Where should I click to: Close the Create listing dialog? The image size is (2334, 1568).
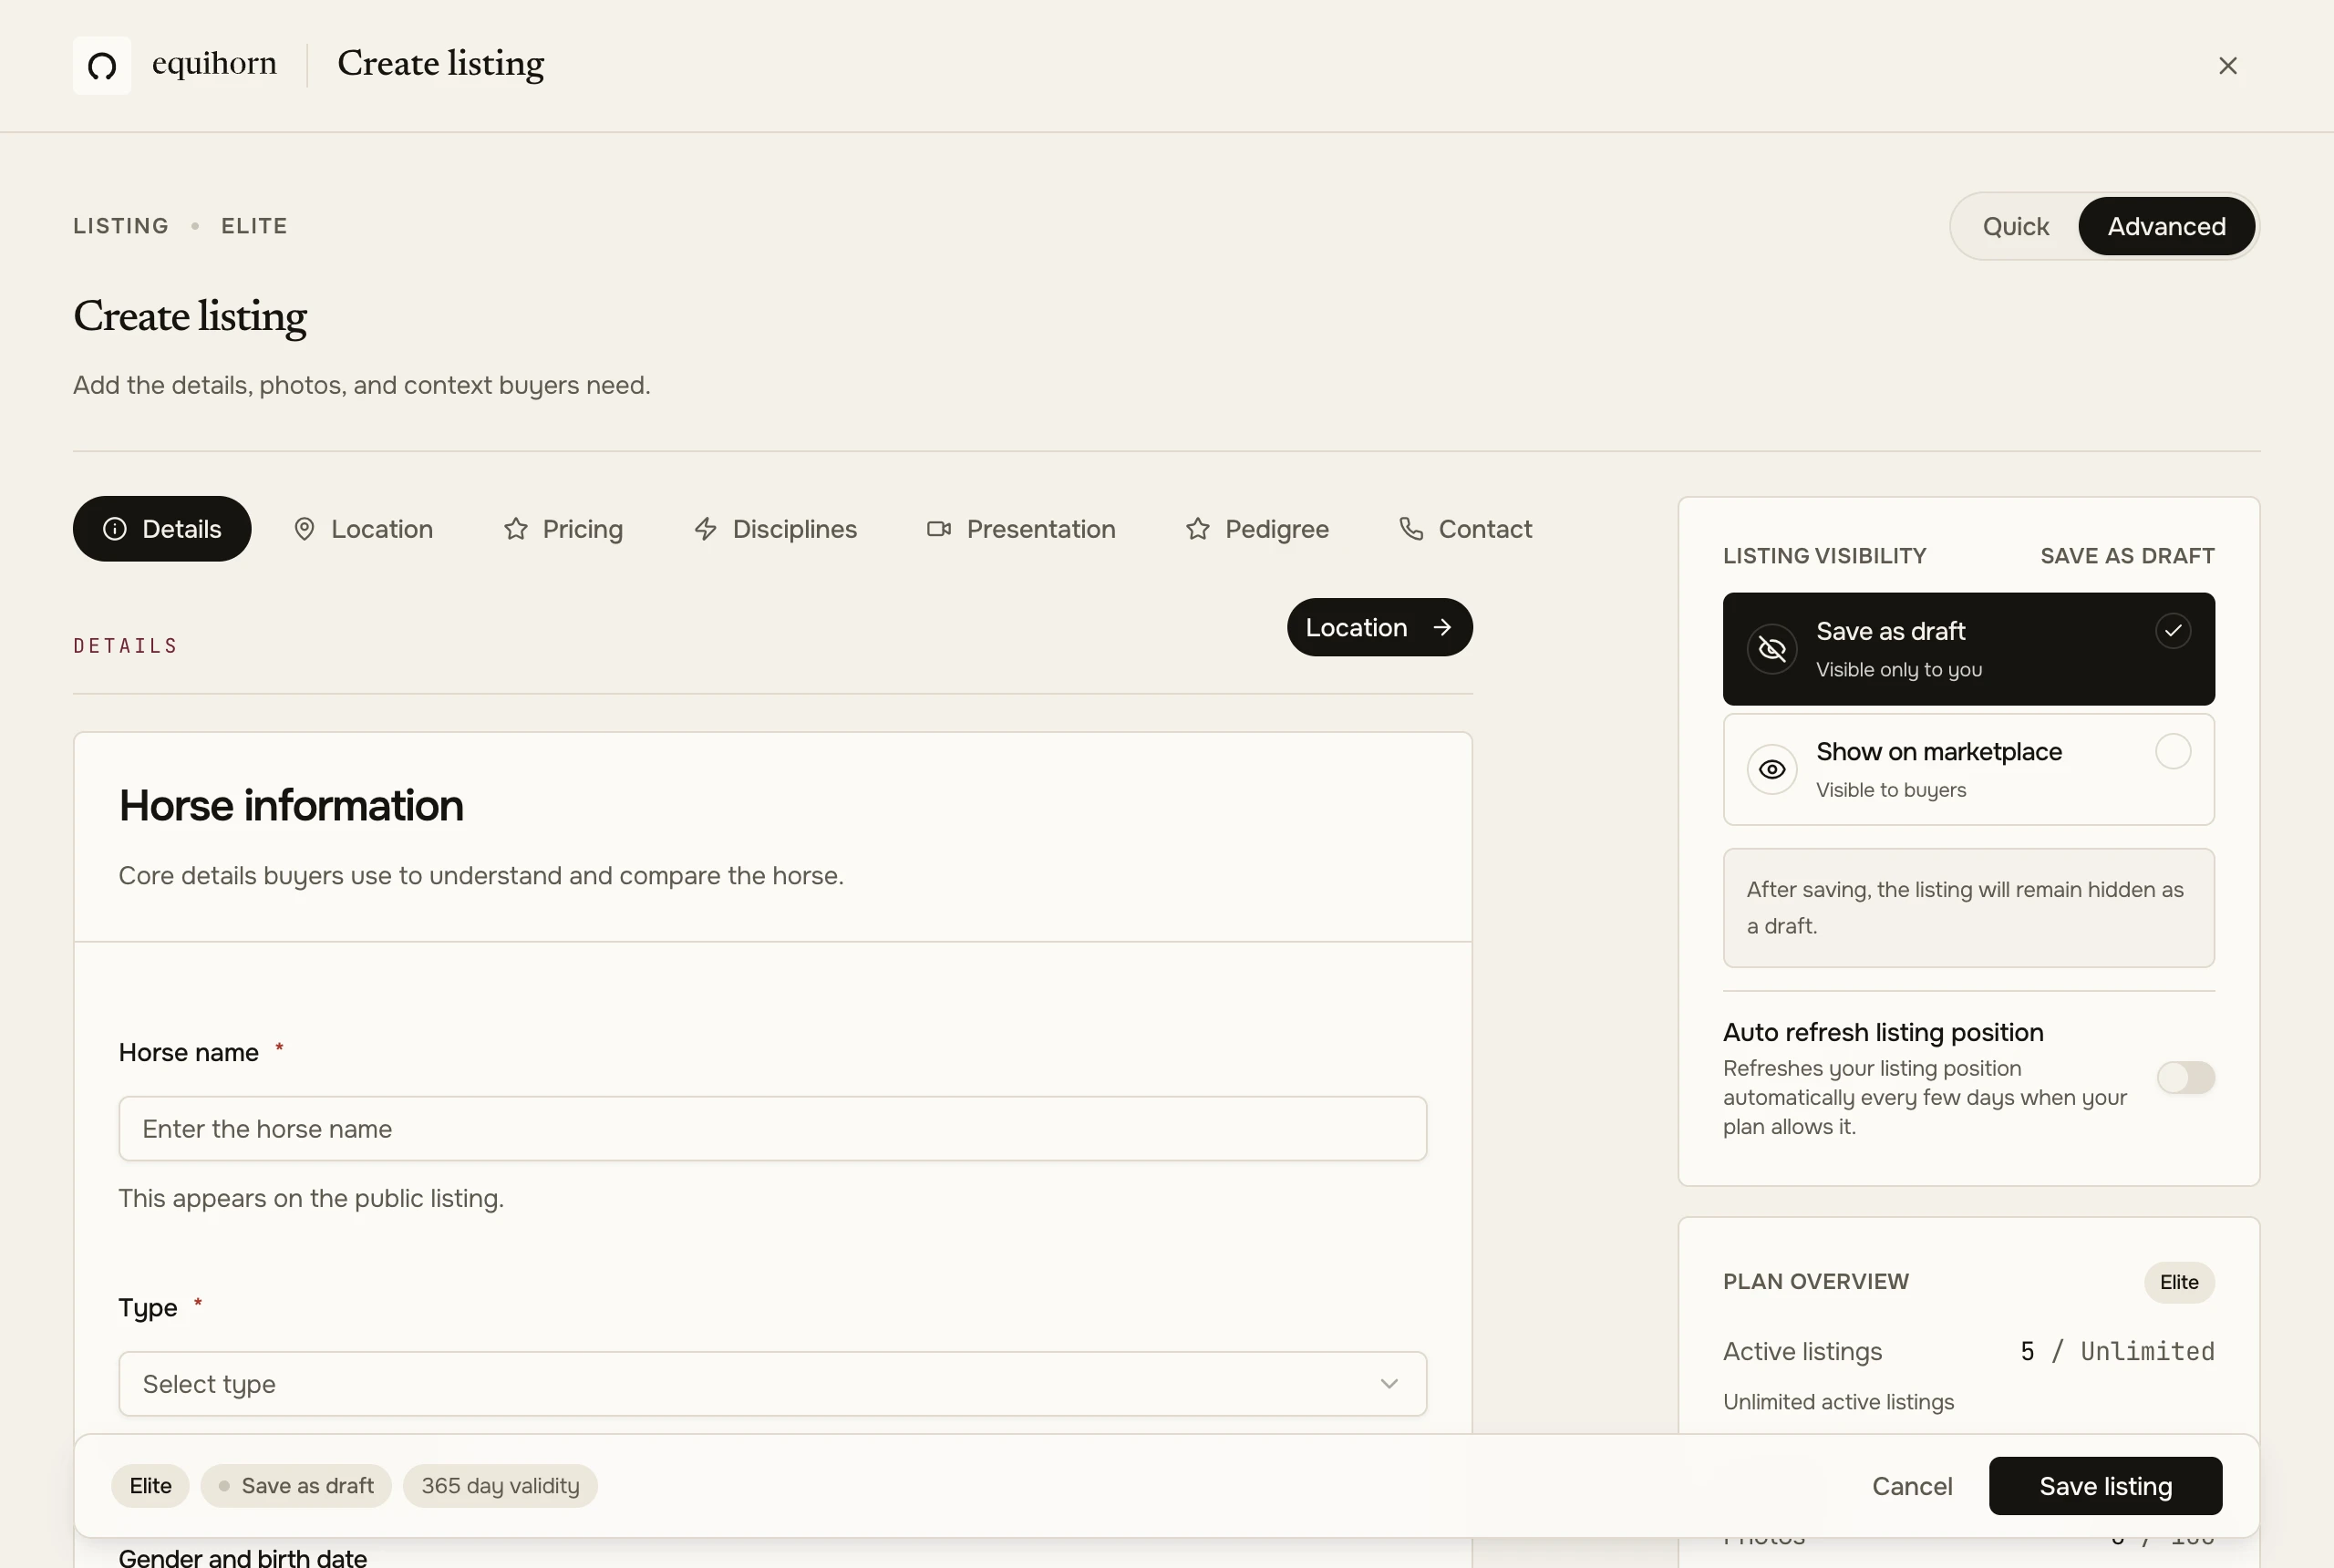click(x=2227, y=66)
